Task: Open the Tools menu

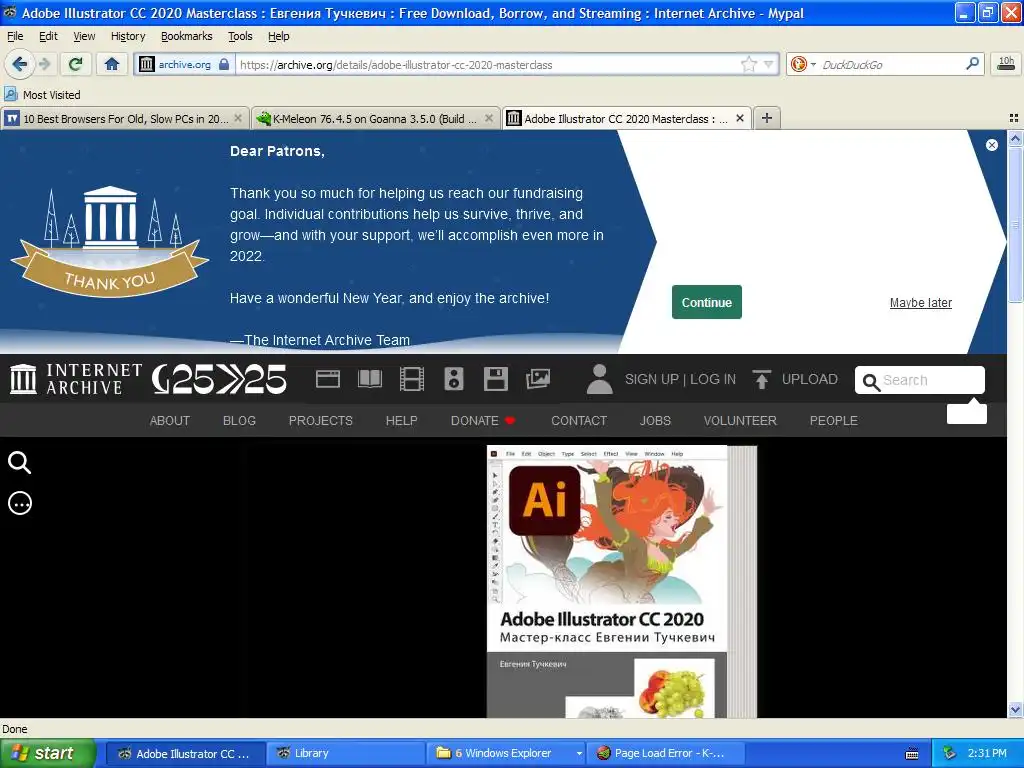Action: (x=240, y=36)
